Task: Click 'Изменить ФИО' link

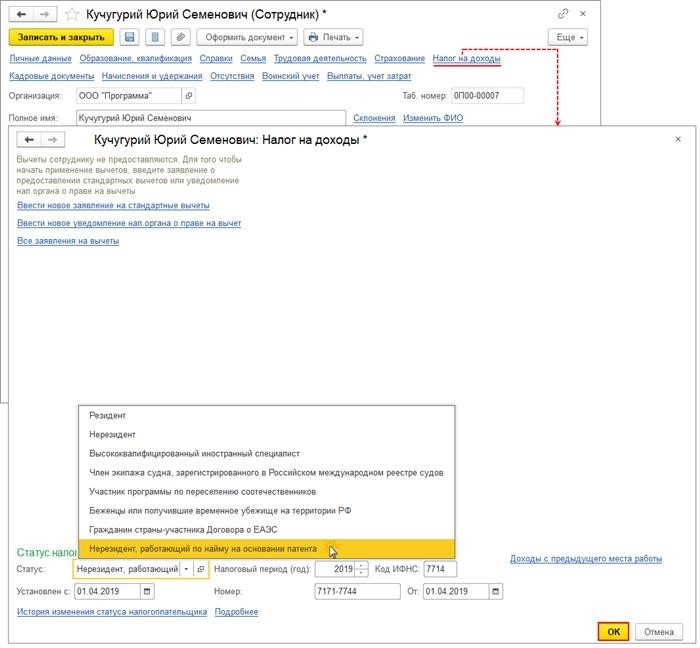Action: click(x=433, y=118)
